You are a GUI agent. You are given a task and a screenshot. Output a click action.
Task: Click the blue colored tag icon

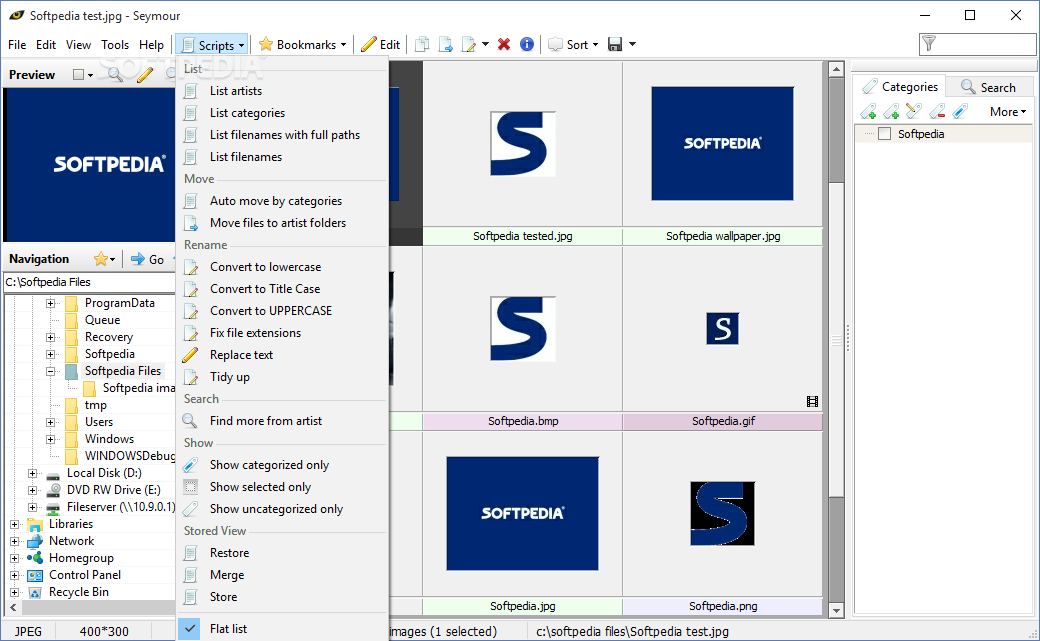960,111
